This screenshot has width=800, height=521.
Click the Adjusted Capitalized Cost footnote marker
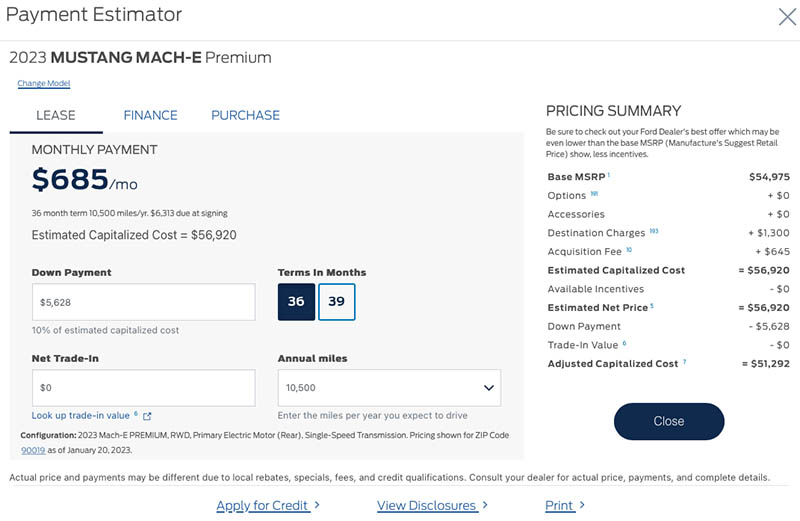pos(684,362)
